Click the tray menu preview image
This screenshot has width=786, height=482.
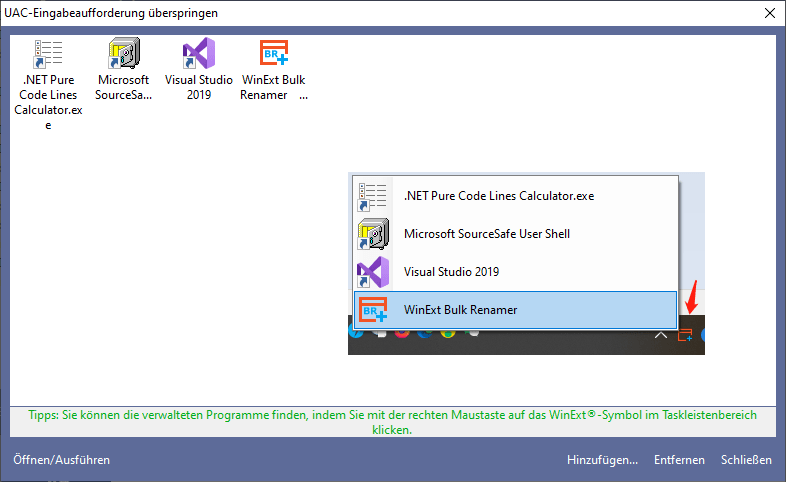526,264
